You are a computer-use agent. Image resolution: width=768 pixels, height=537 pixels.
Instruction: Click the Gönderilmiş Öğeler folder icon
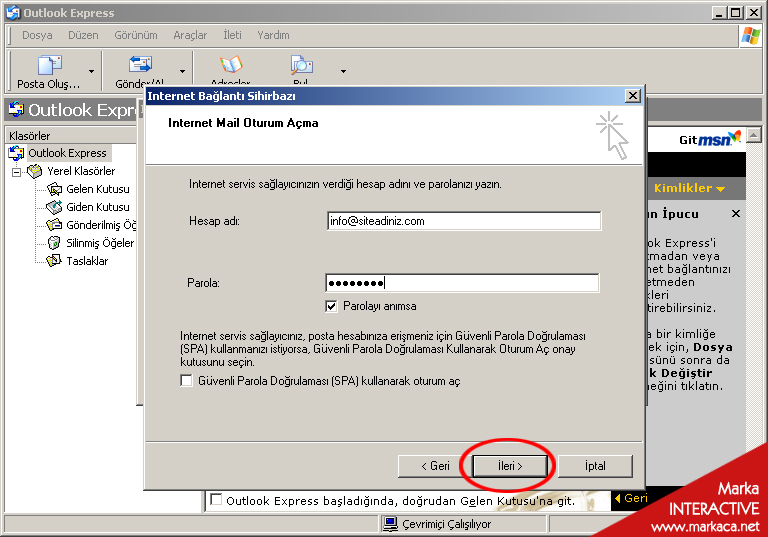[54, 225]
